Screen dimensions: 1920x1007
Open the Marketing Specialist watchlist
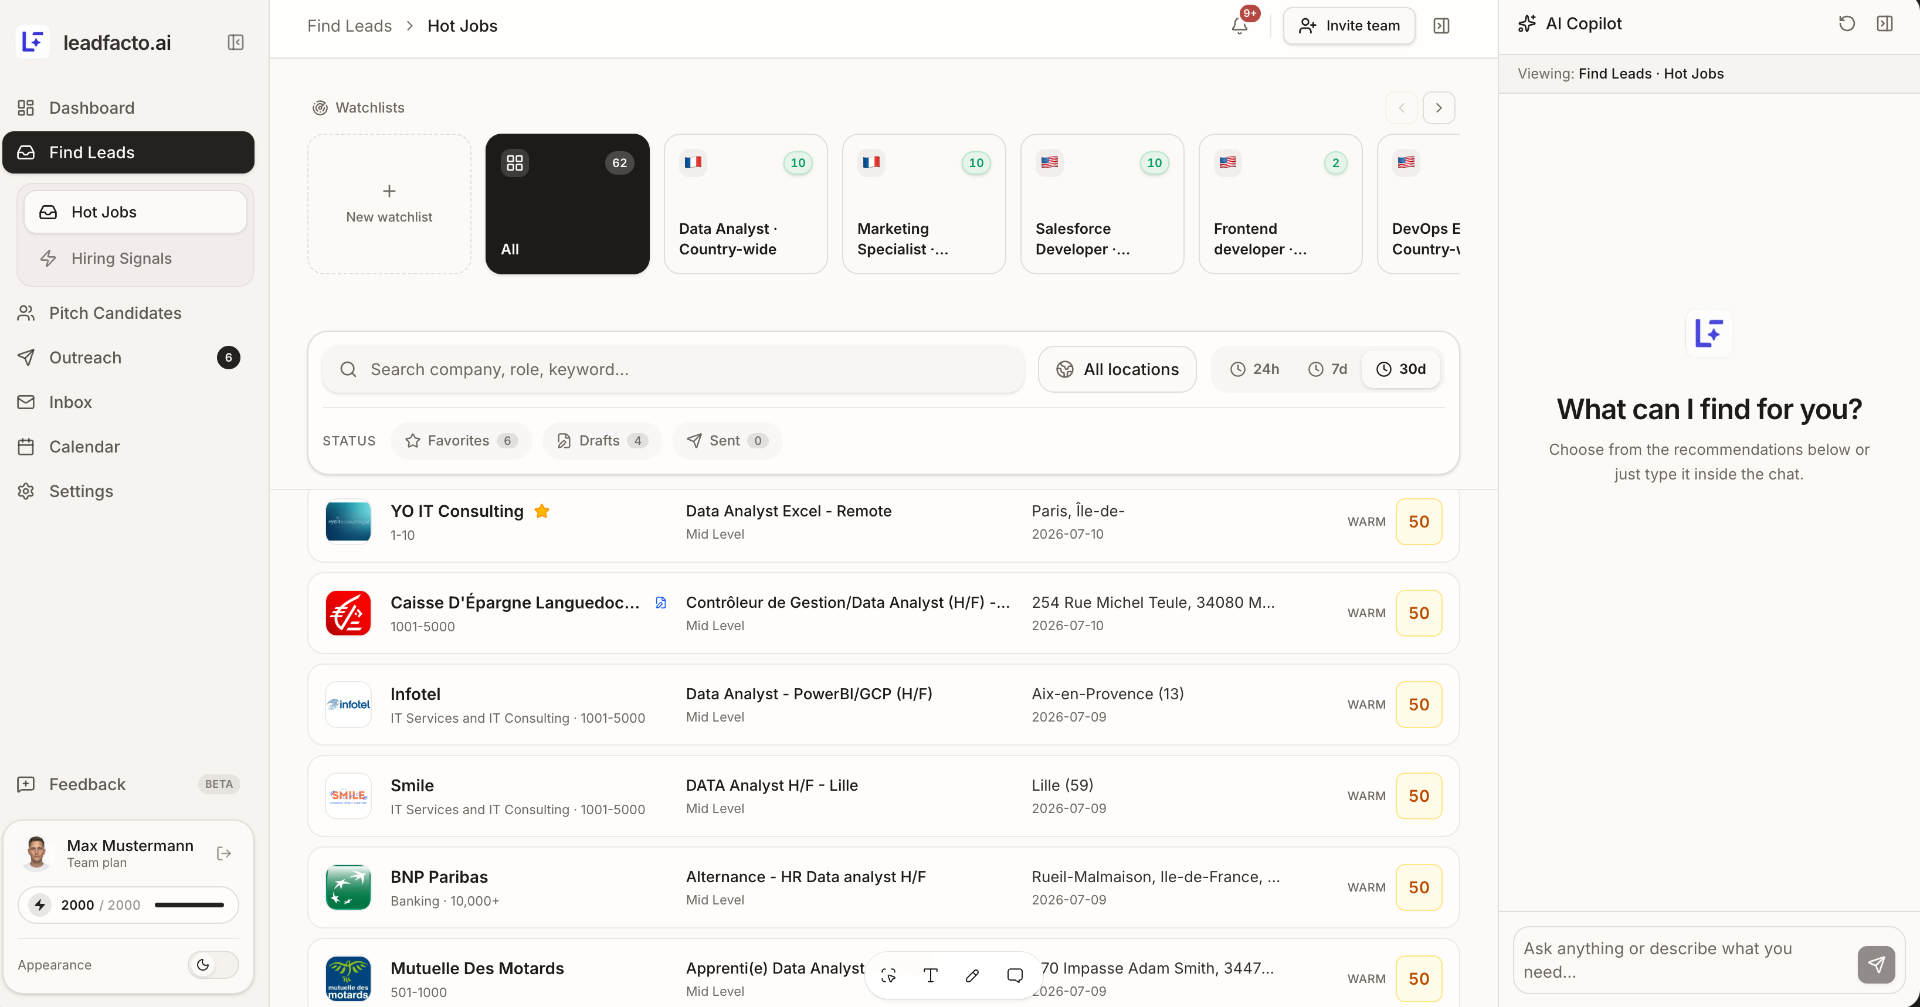pos(924,204)
